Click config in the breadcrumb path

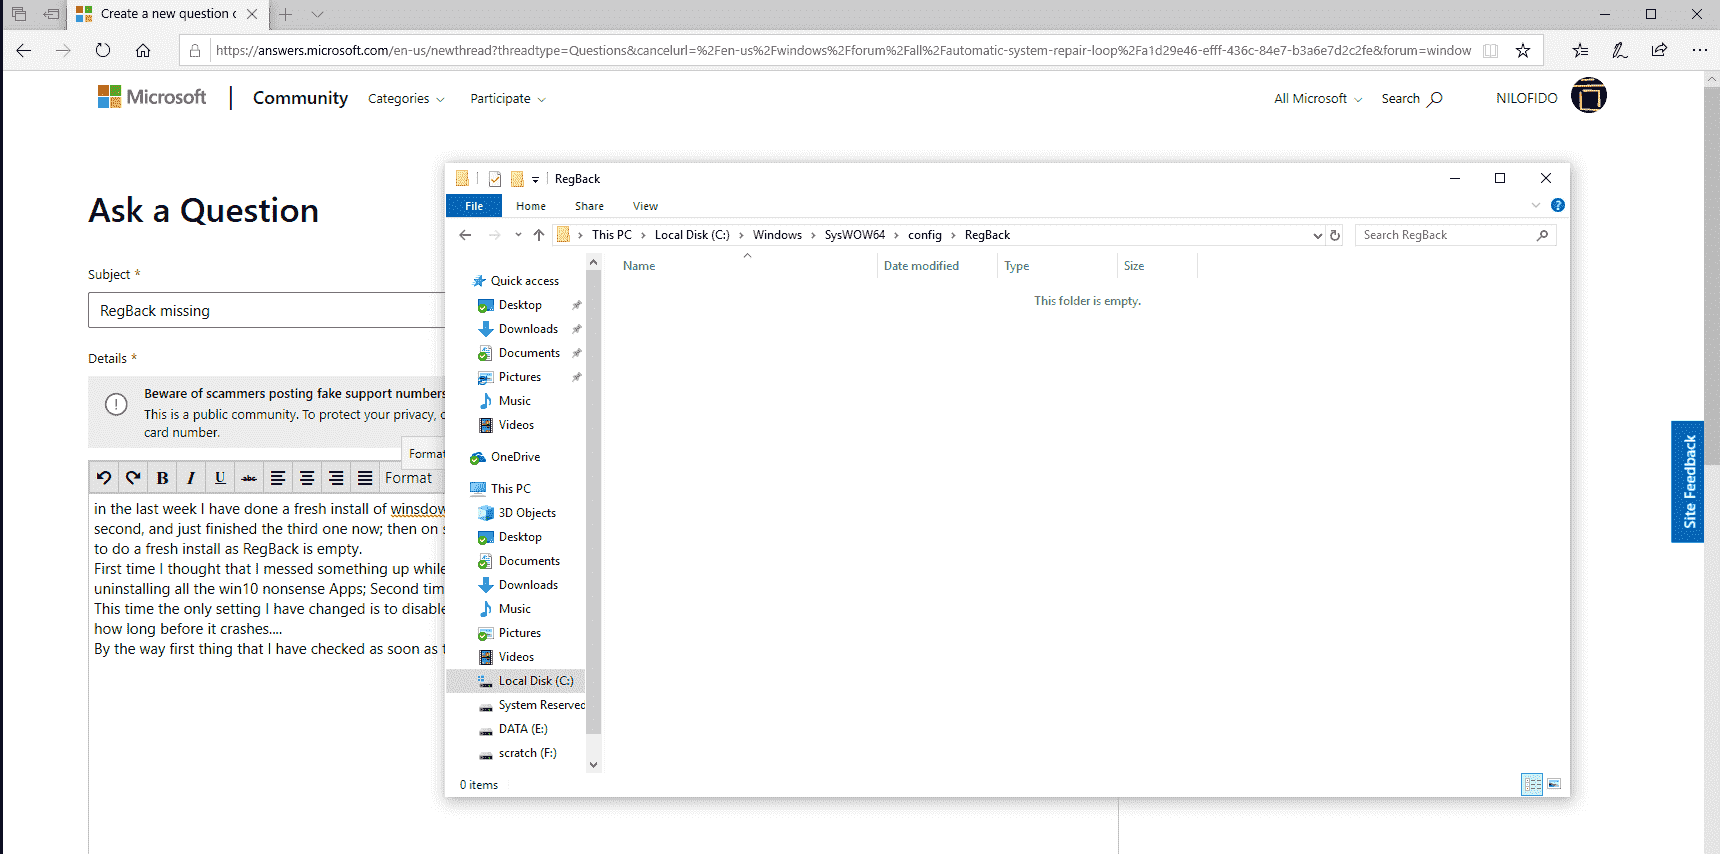(x=925, y=235)
